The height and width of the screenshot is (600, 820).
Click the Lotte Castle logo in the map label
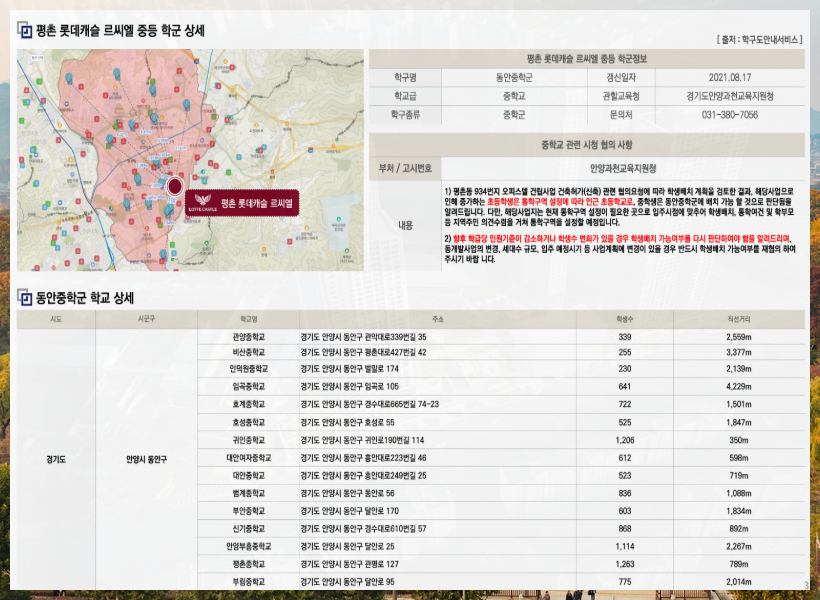pyautogui.click(x=203, y=202)
